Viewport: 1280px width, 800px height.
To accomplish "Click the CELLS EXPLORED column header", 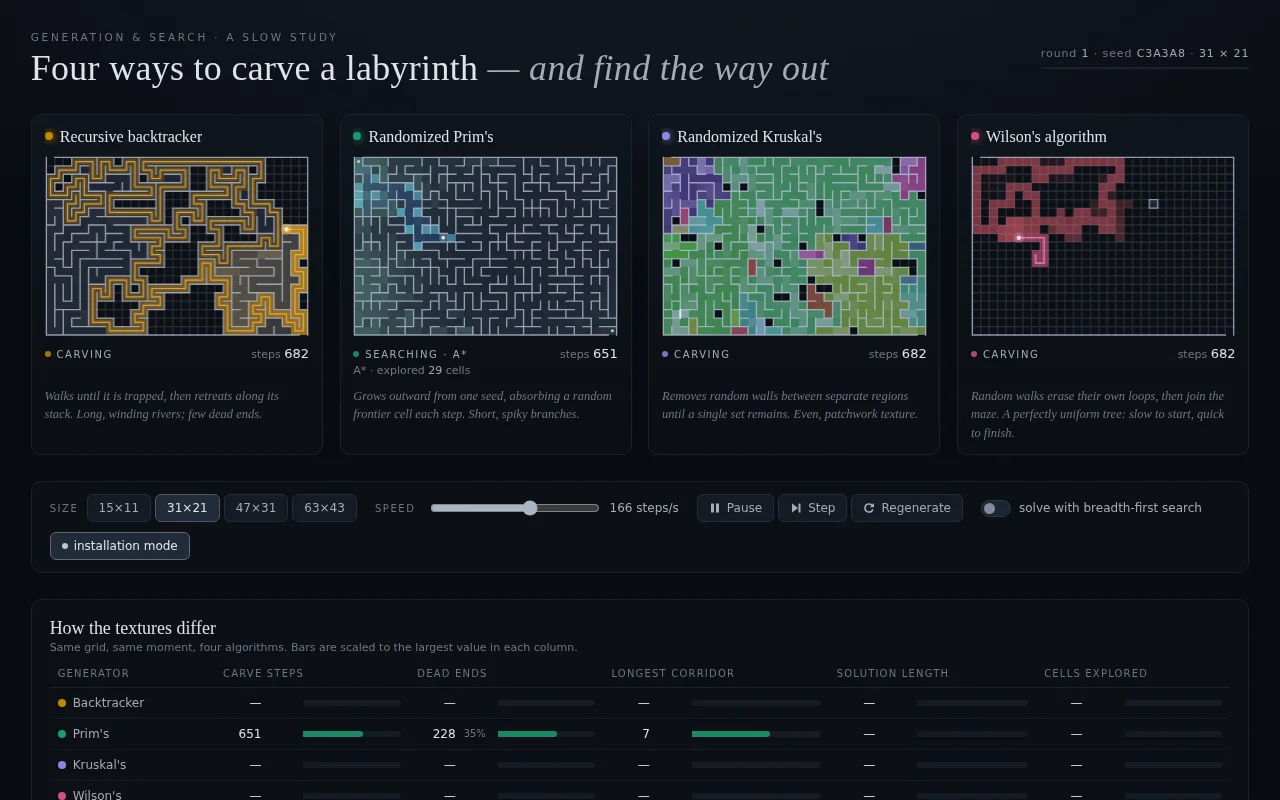I will click(x=1096, y=674).
